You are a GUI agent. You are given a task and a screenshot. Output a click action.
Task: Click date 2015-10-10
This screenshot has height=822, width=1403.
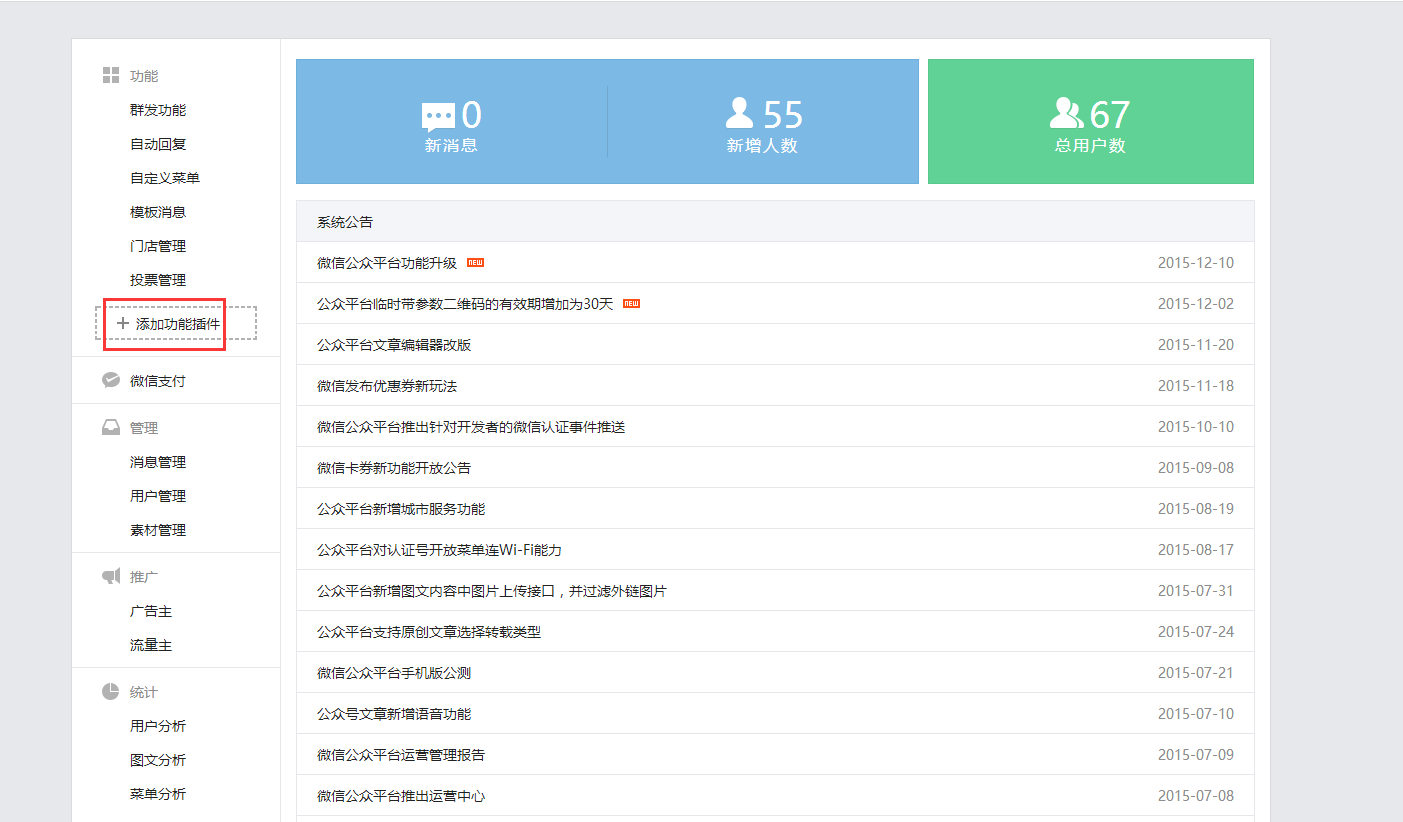point(1196,427)
